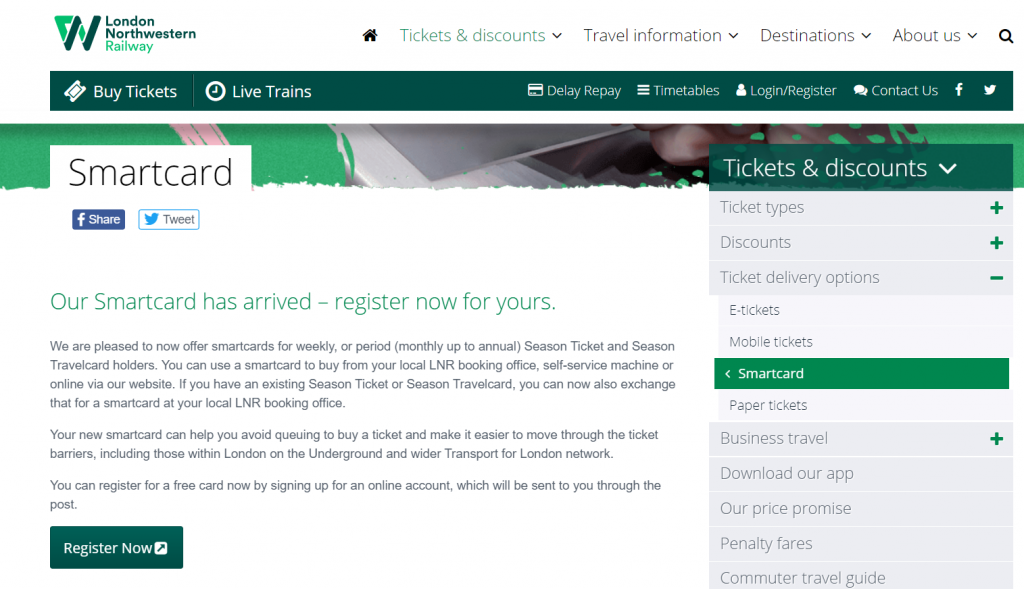The height and width of the screenshot is (589, 1024).
Task: Open the Buy Tickets link
Action: pyautogui.click(x=121, y=91)
